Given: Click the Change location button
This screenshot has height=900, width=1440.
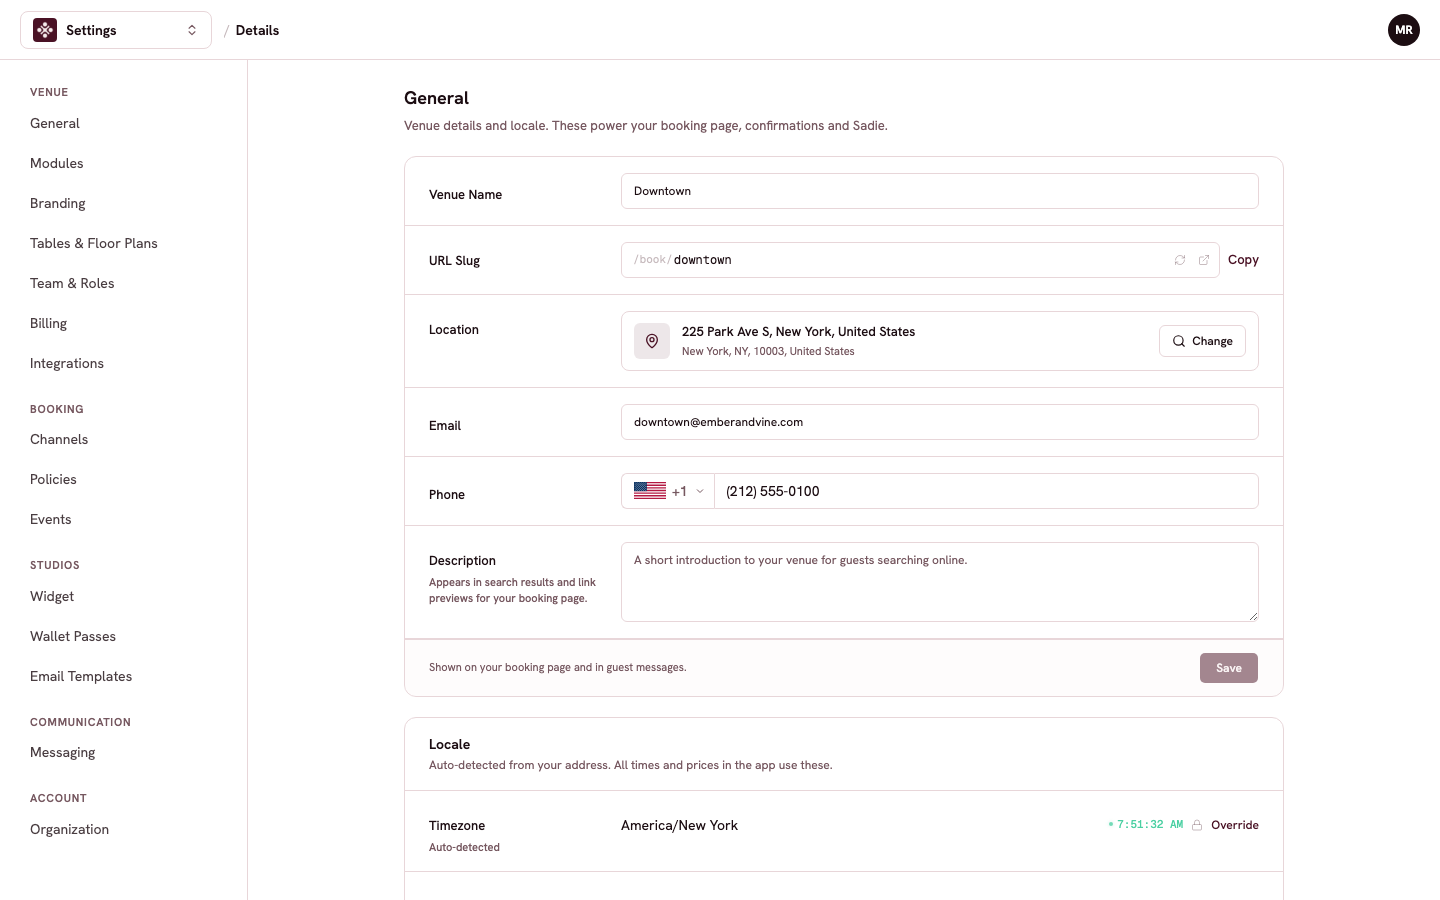Looking at the screenshot, I should click(x=1202, y=341).
